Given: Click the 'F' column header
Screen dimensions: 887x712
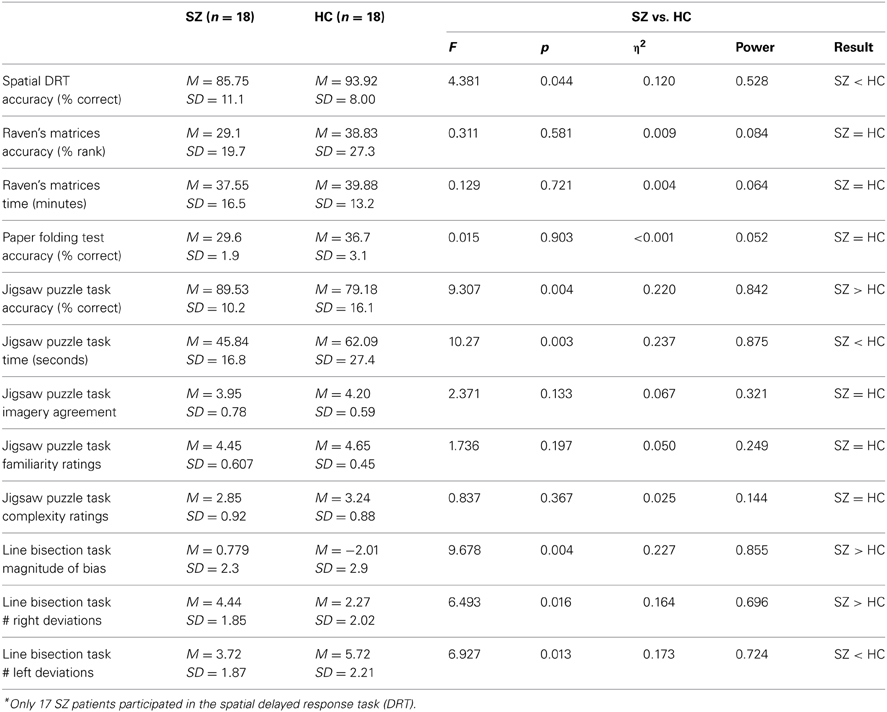Looking at the screenshot, I should pyautogui.click(x=453, y=48).
